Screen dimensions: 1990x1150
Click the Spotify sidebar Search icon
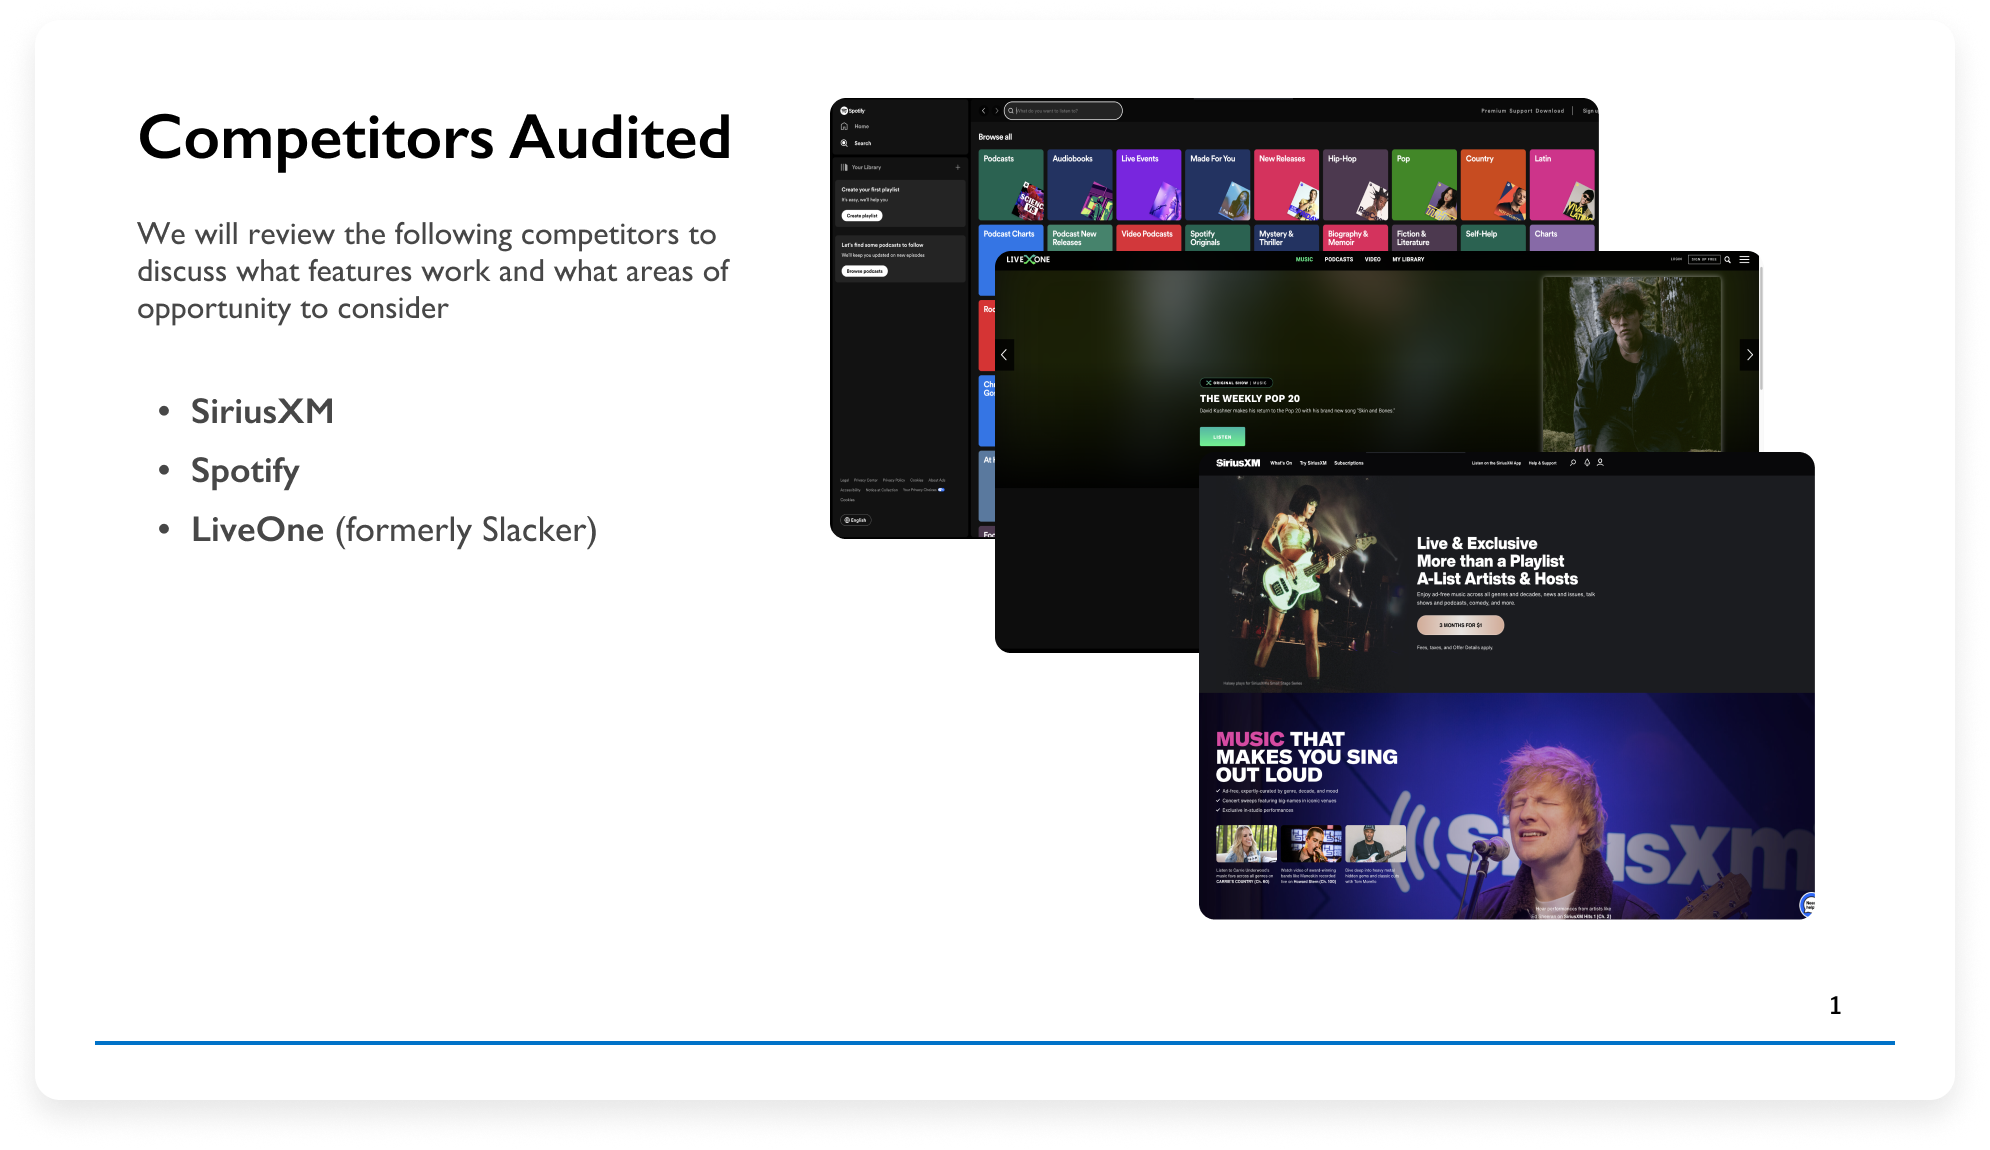(845, 143)
